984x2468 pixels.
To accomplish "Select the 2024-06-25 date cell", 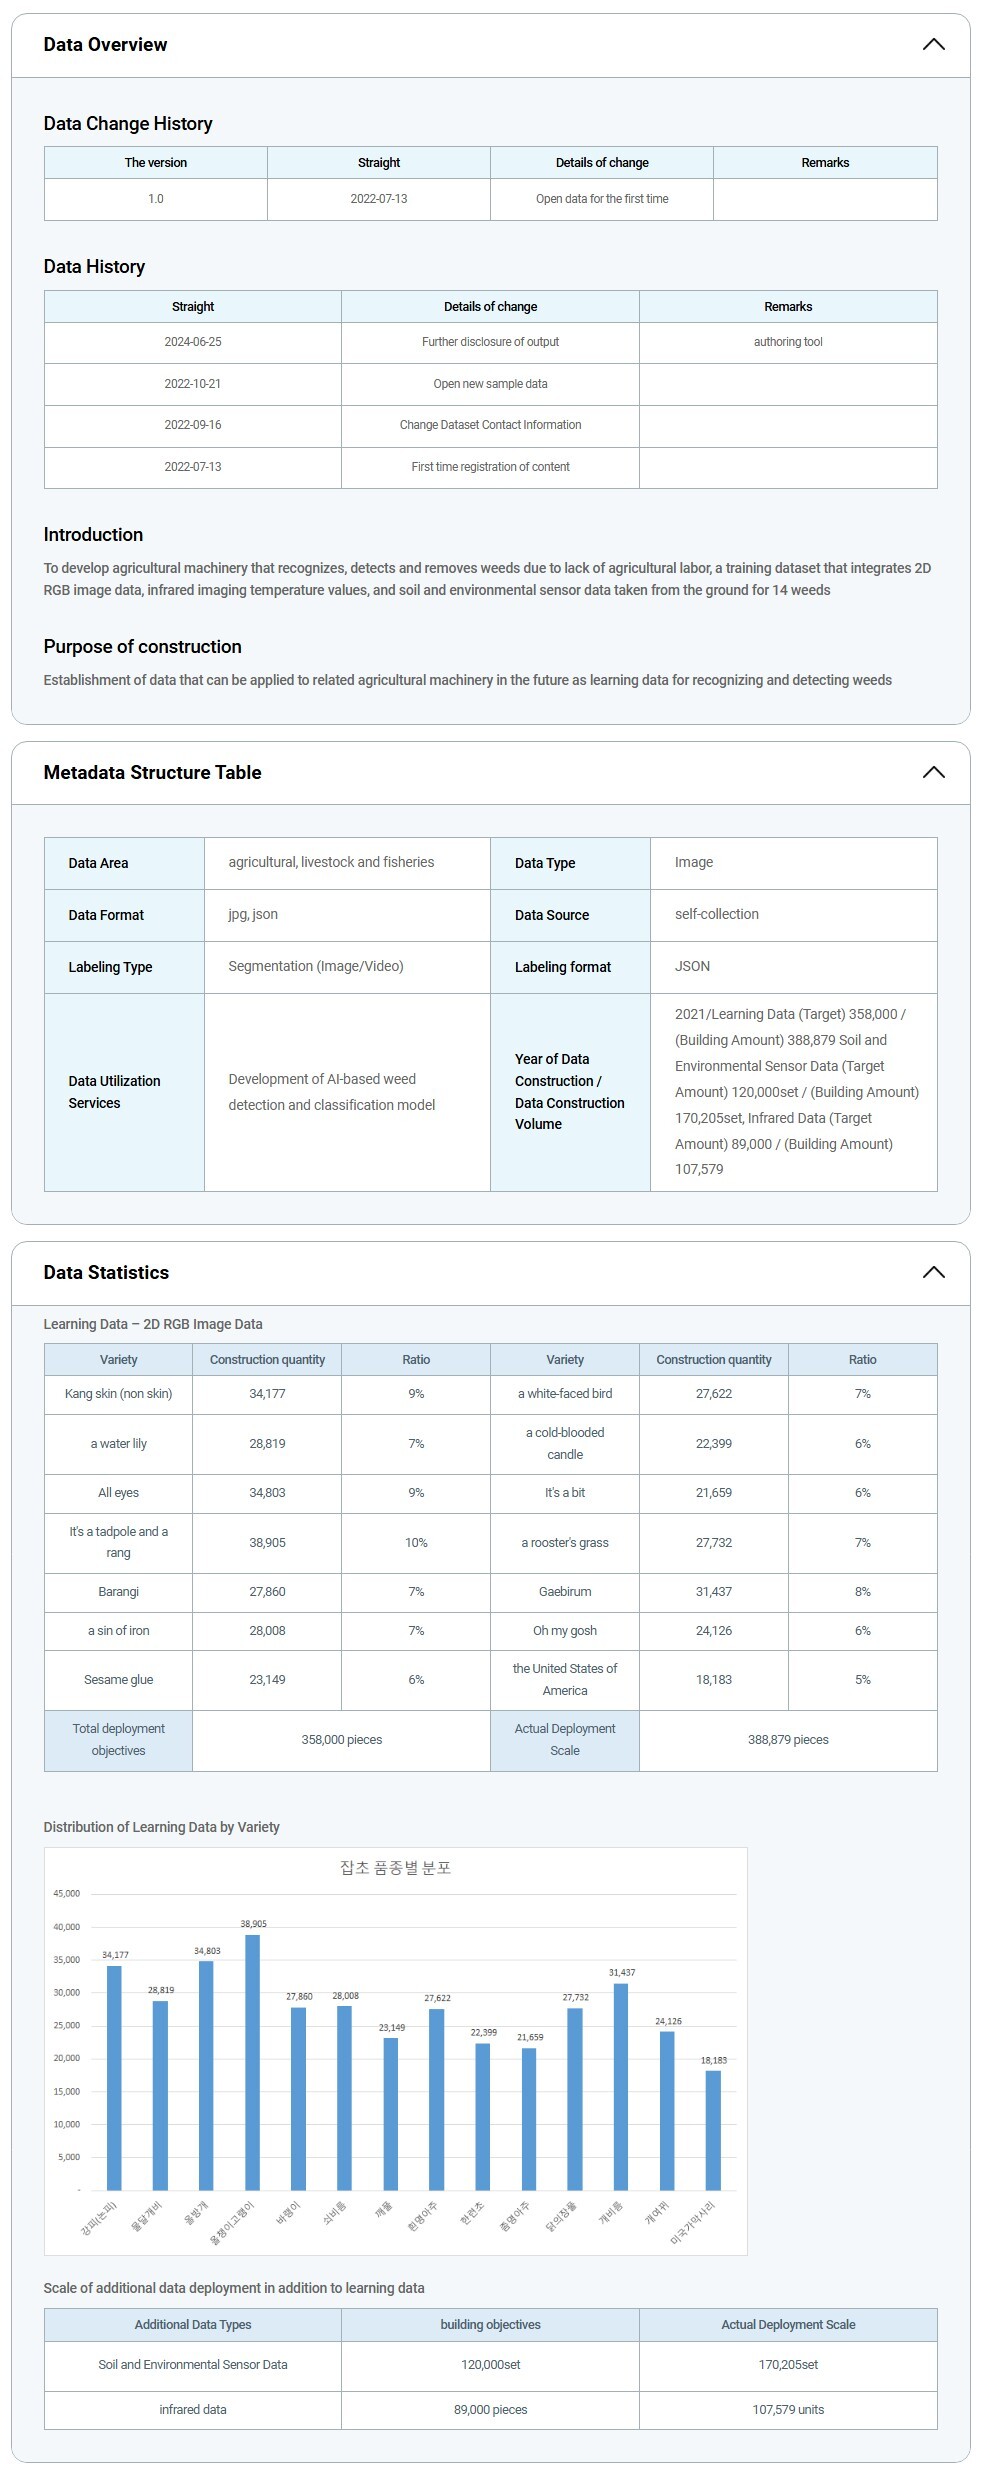I will coord(193,342).
